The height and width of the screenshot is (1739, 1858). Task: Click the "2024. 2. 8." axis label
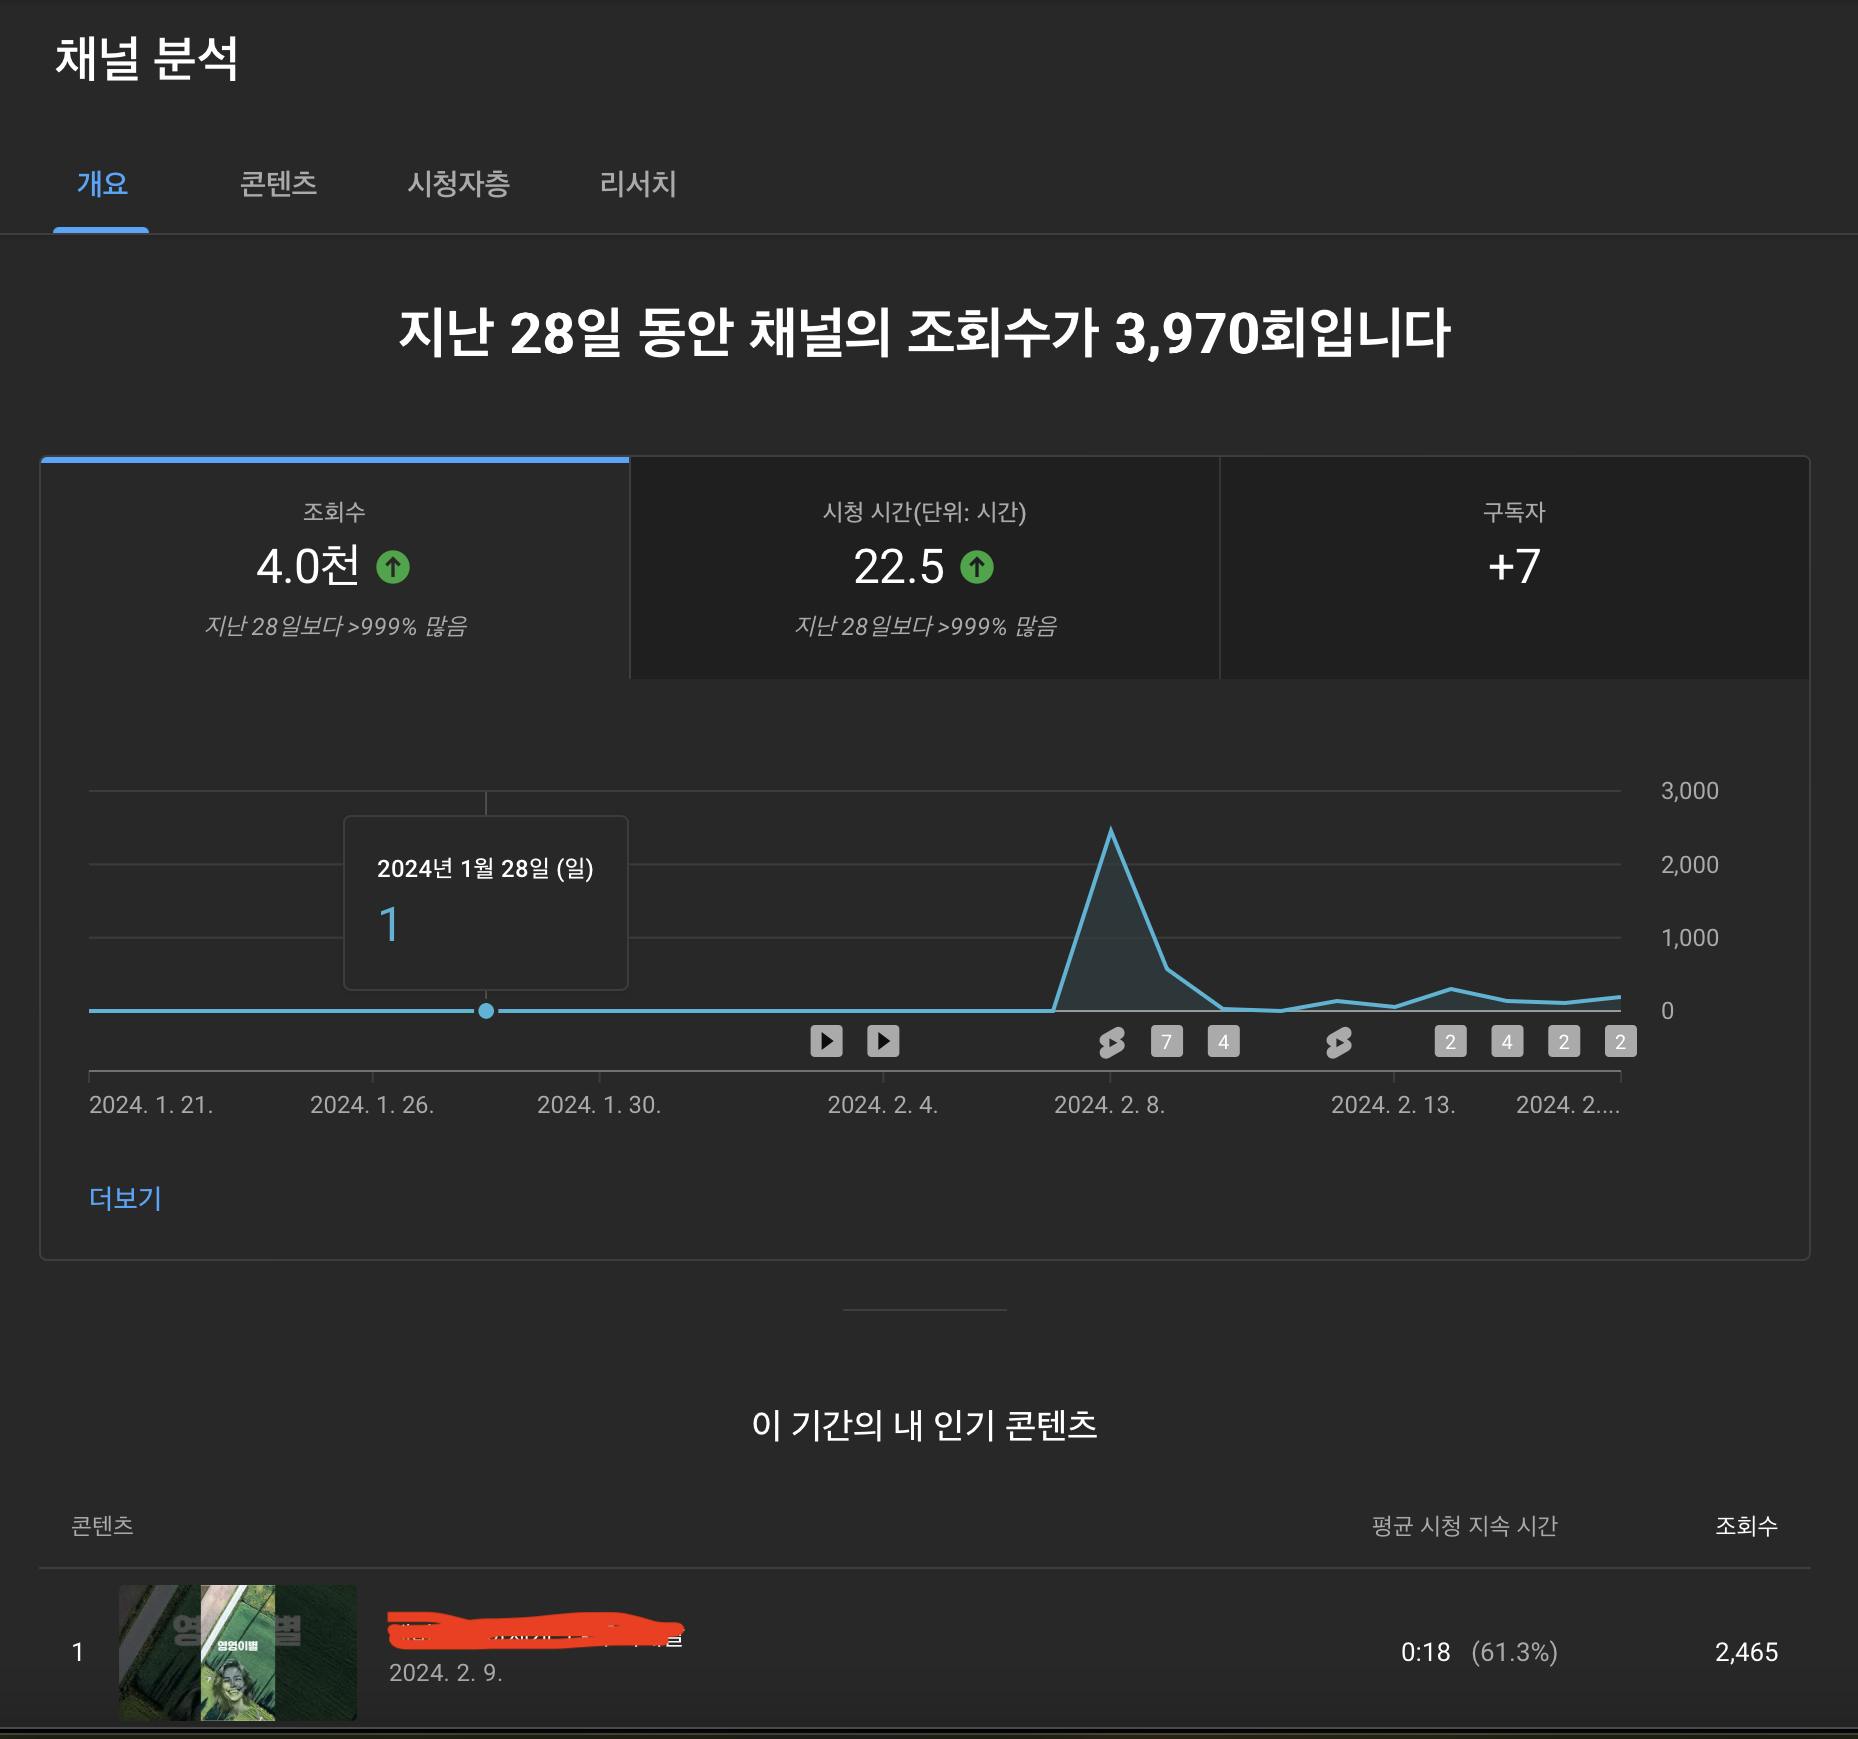click(x=1110, y=1105)
